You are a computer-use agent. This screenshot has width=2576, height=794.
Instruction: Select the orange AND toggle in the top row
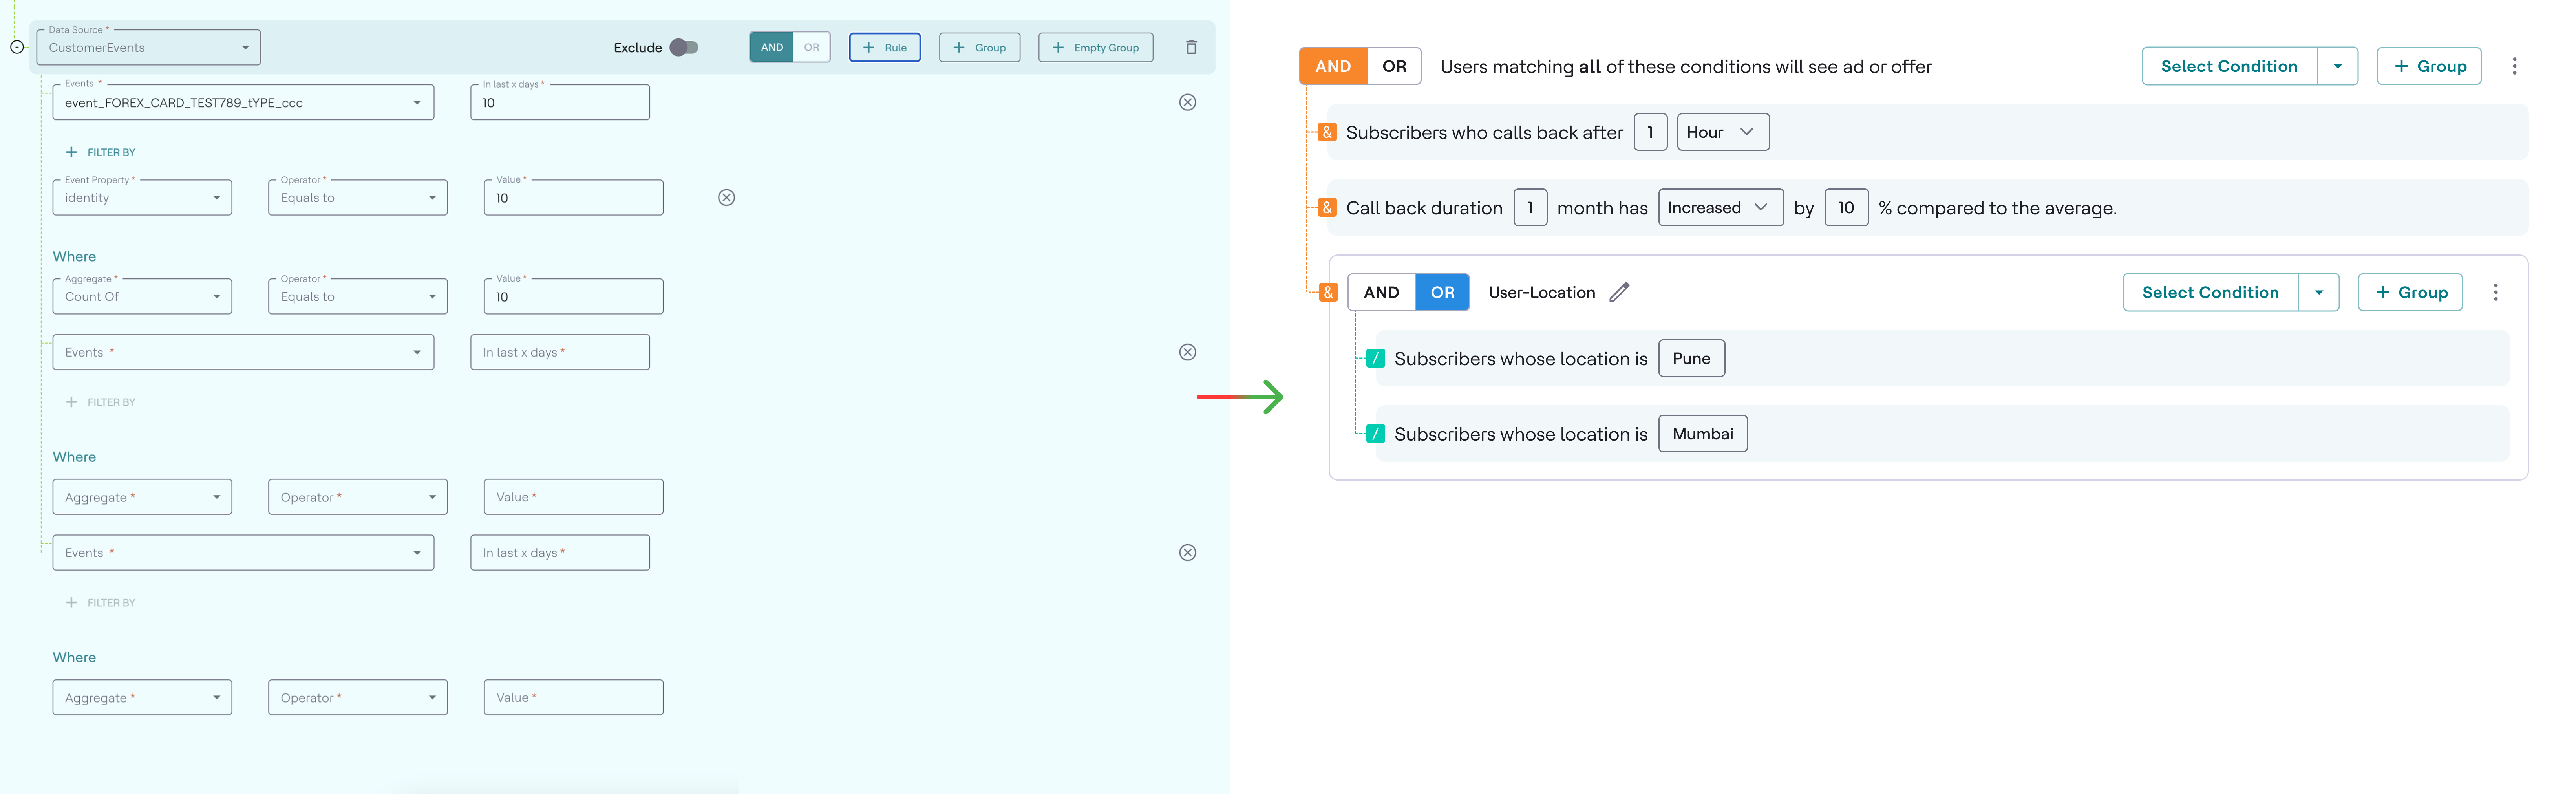coord(1333,66)
